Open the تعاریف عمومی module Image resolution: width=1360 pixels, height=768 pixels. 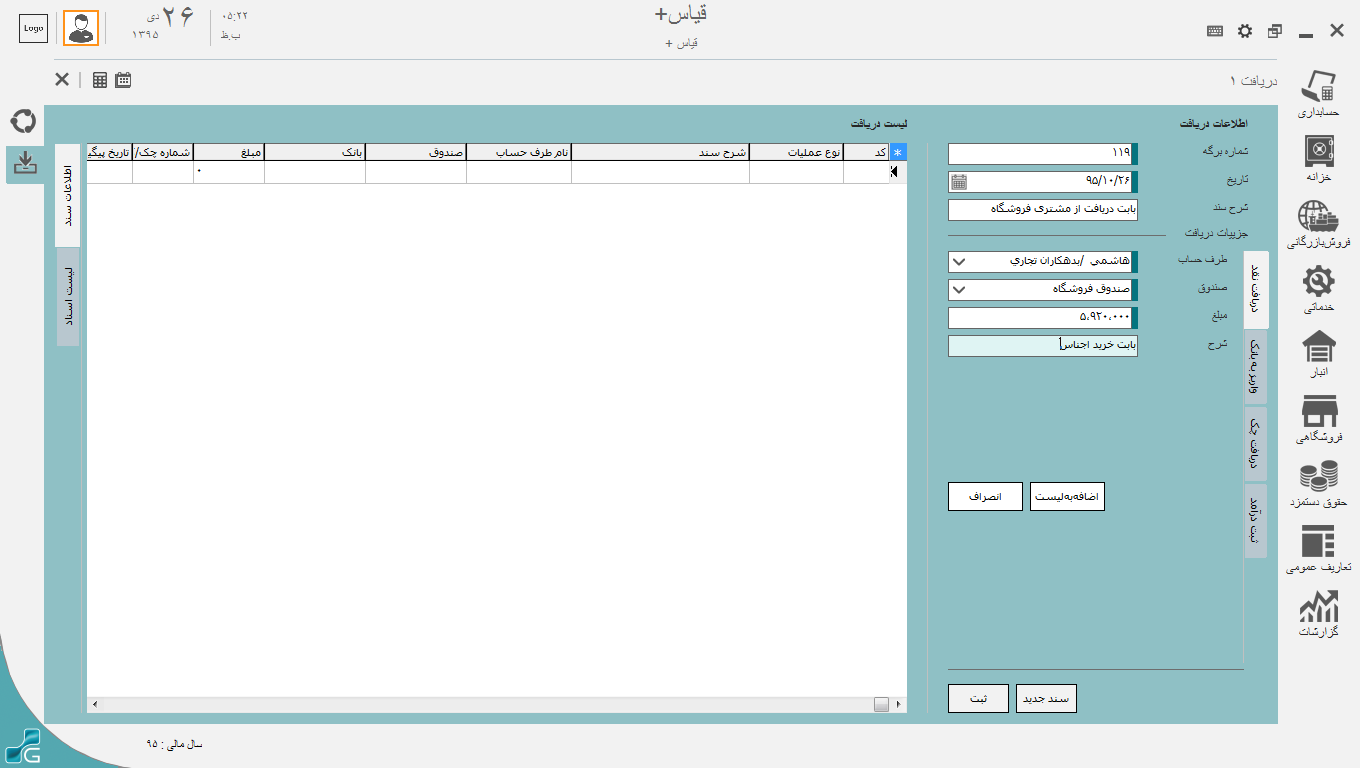(x=1318, y=549)
